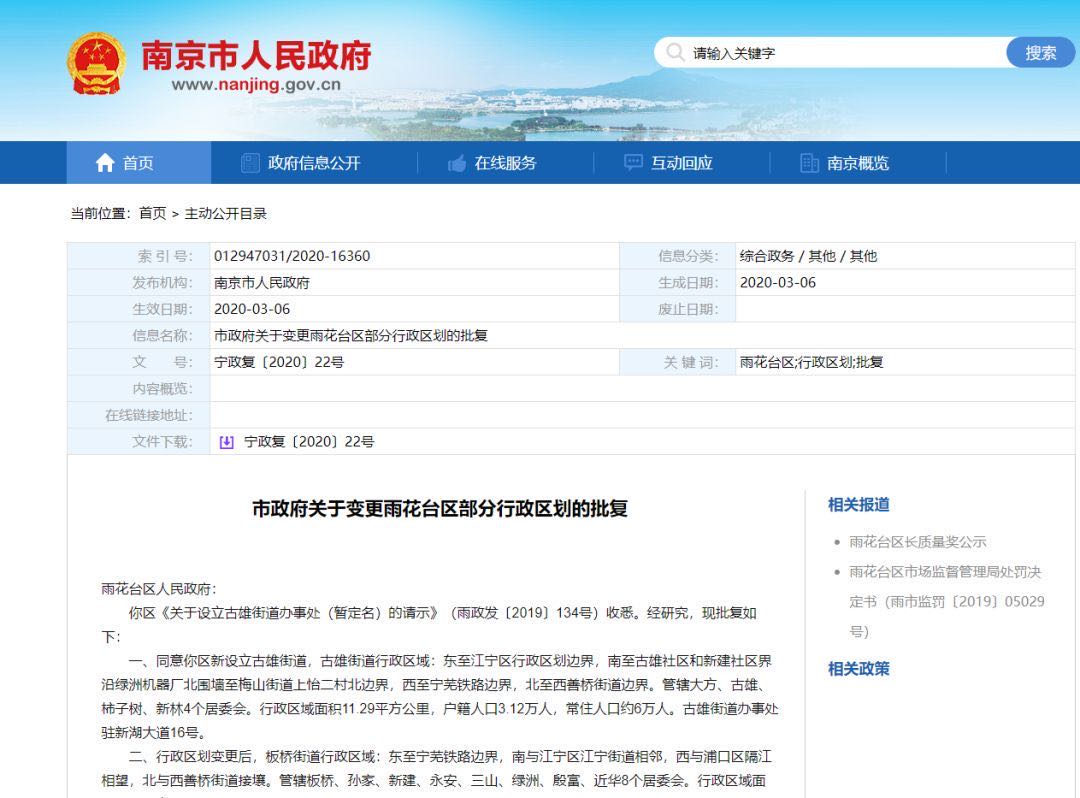Screen dimensions: 1080x798
Task: Click the 索引号 label
Action: tap(165, 256)
